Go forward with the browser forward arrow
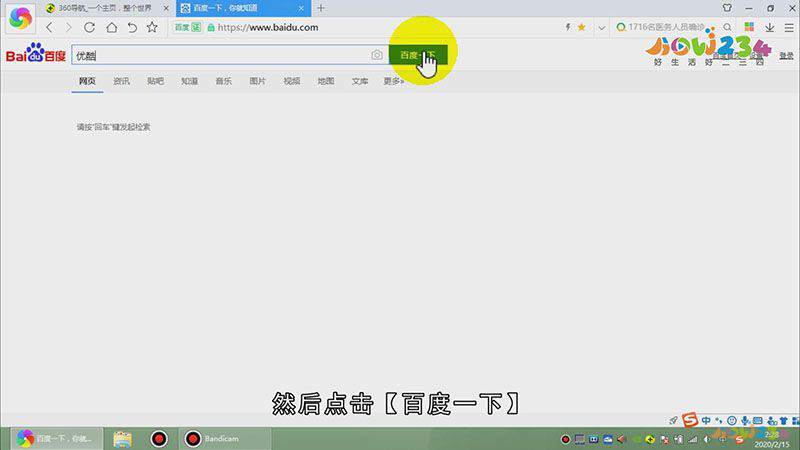800x450 pixels. (x=68, y=28)
